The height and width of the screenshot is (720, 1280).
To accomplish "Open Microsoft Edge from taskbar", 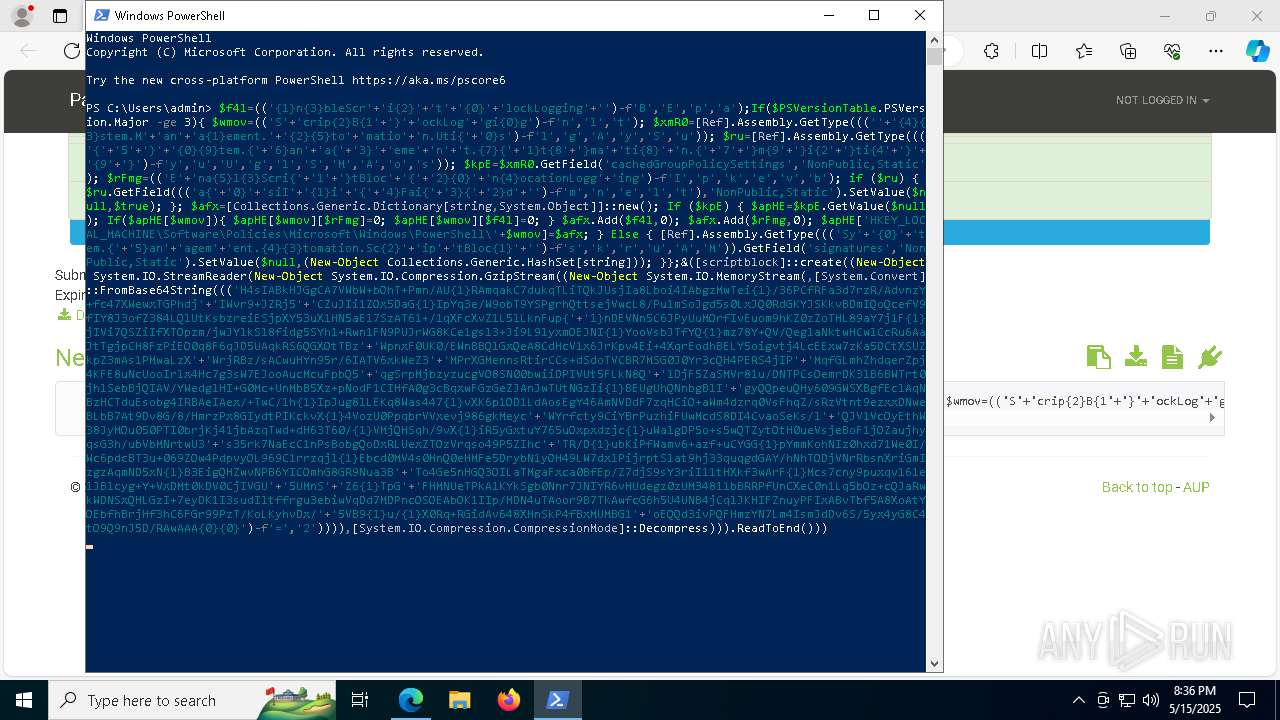I will point(411,700).
